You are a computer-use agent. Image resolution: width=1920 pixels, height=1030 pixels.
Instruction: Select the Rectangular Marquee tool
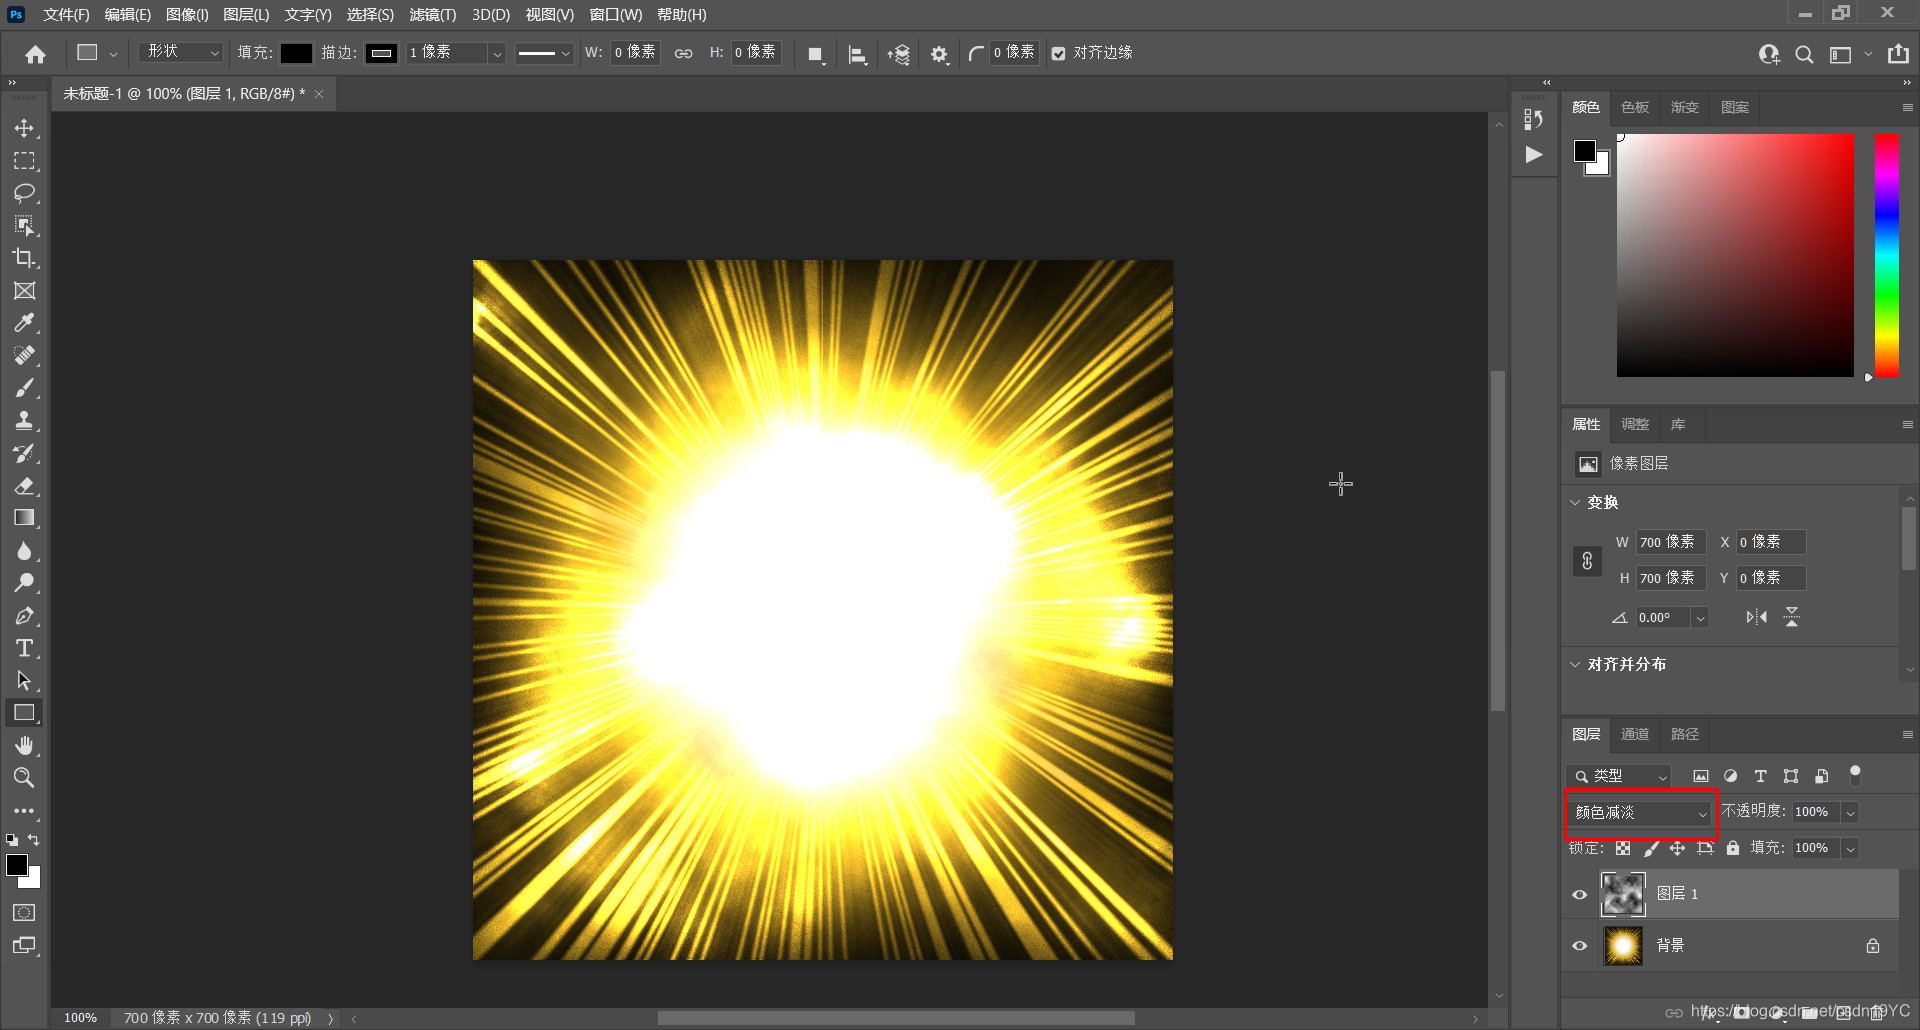tap(24, 161)
